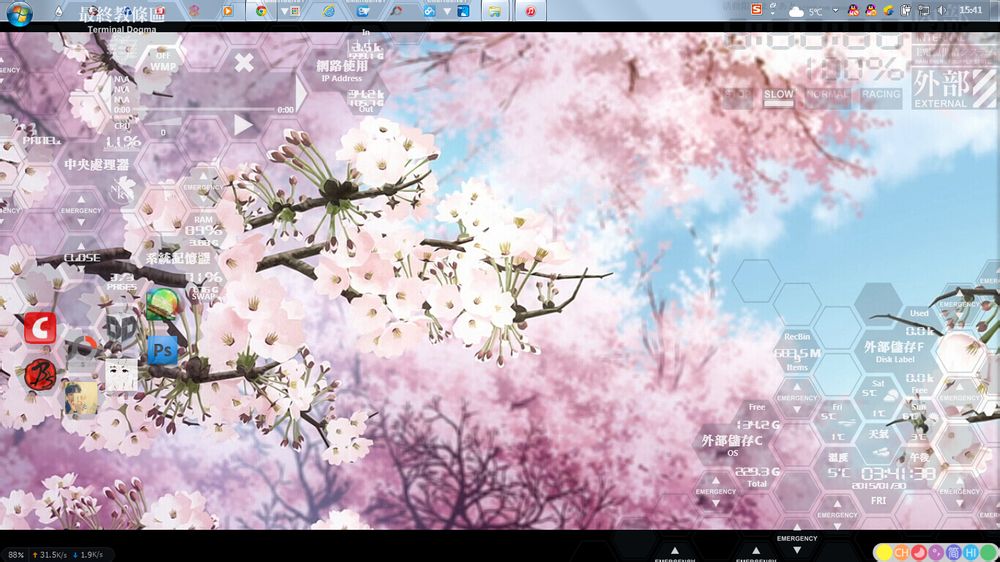Screen dimensions: 1000x562
Task: Open the green burger launcher icon
Action: pos(162,304)
